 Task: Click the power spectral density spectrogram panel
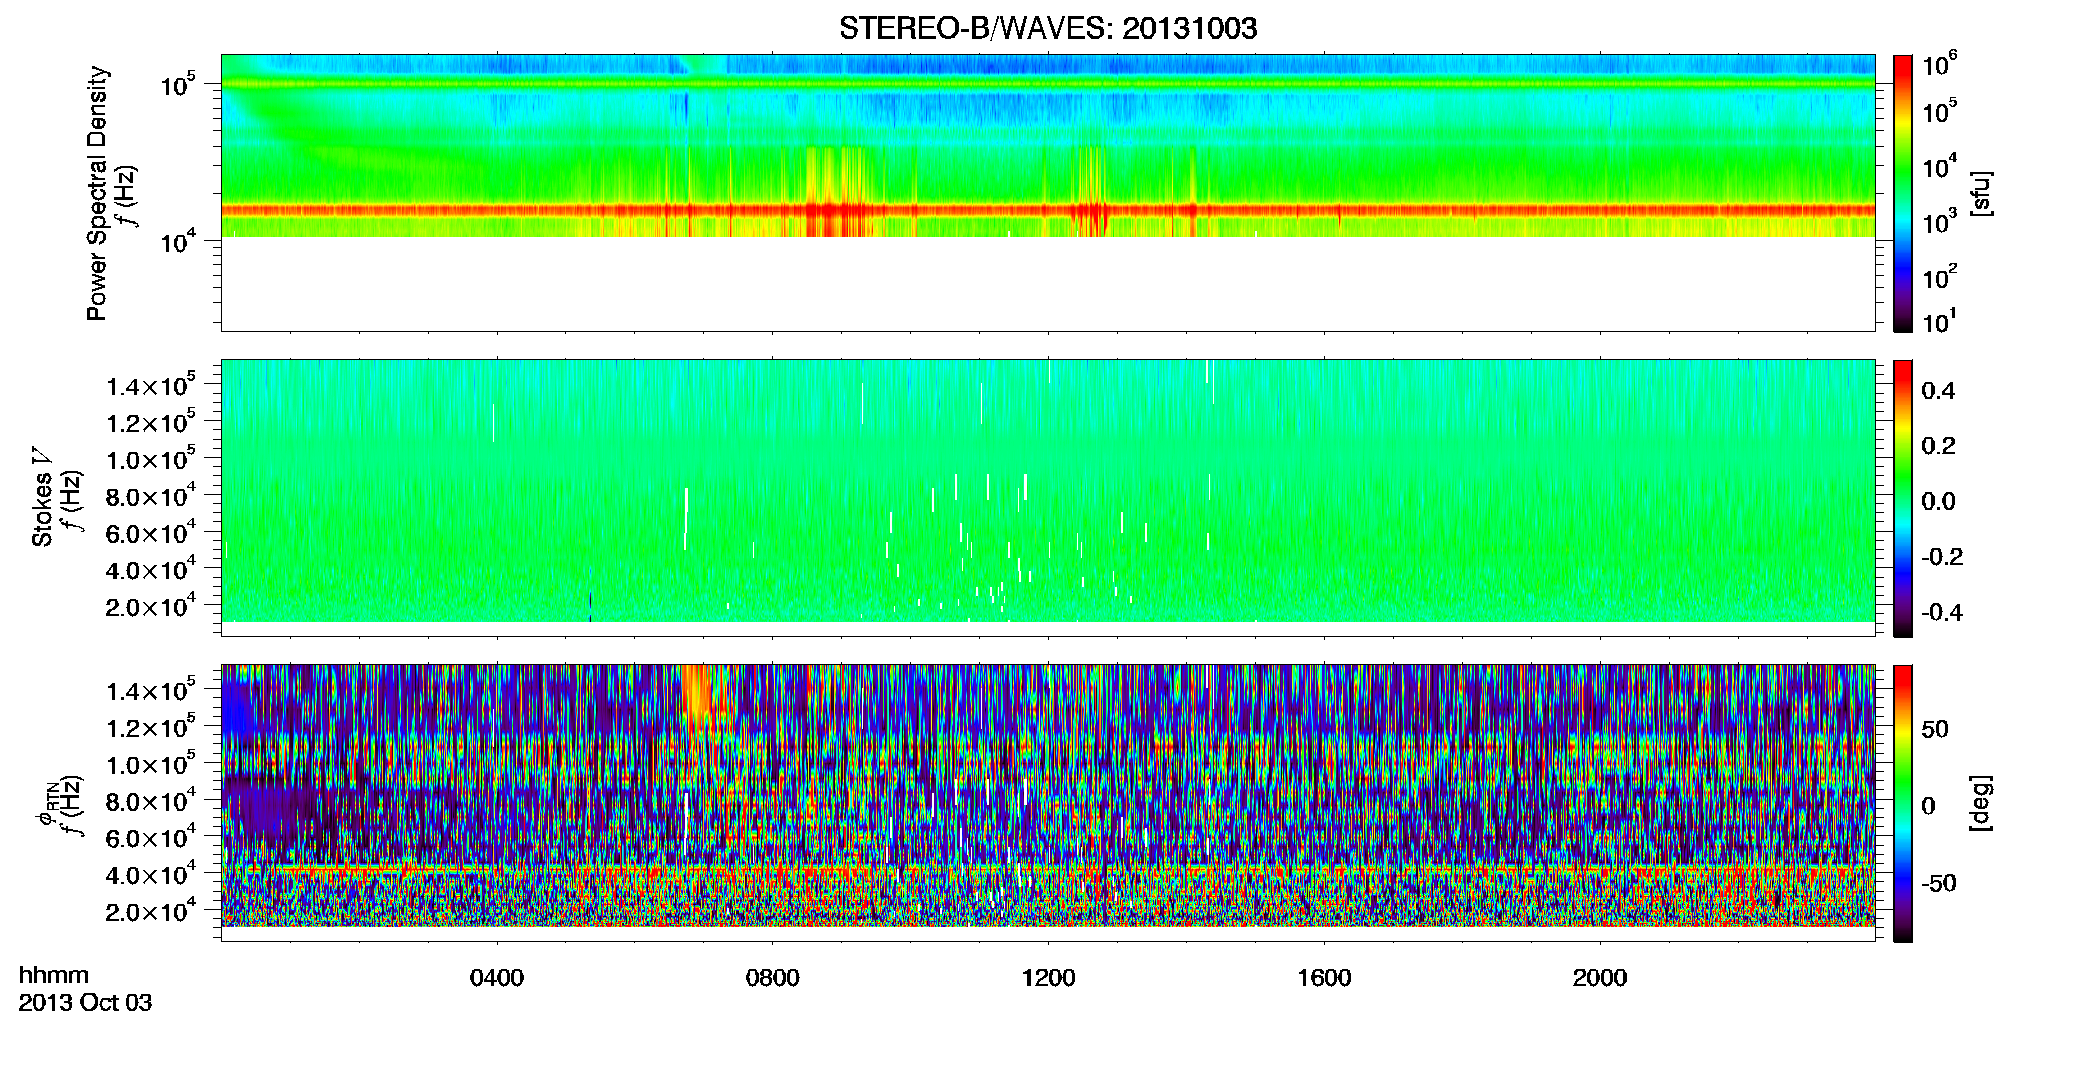(1048, 193)
